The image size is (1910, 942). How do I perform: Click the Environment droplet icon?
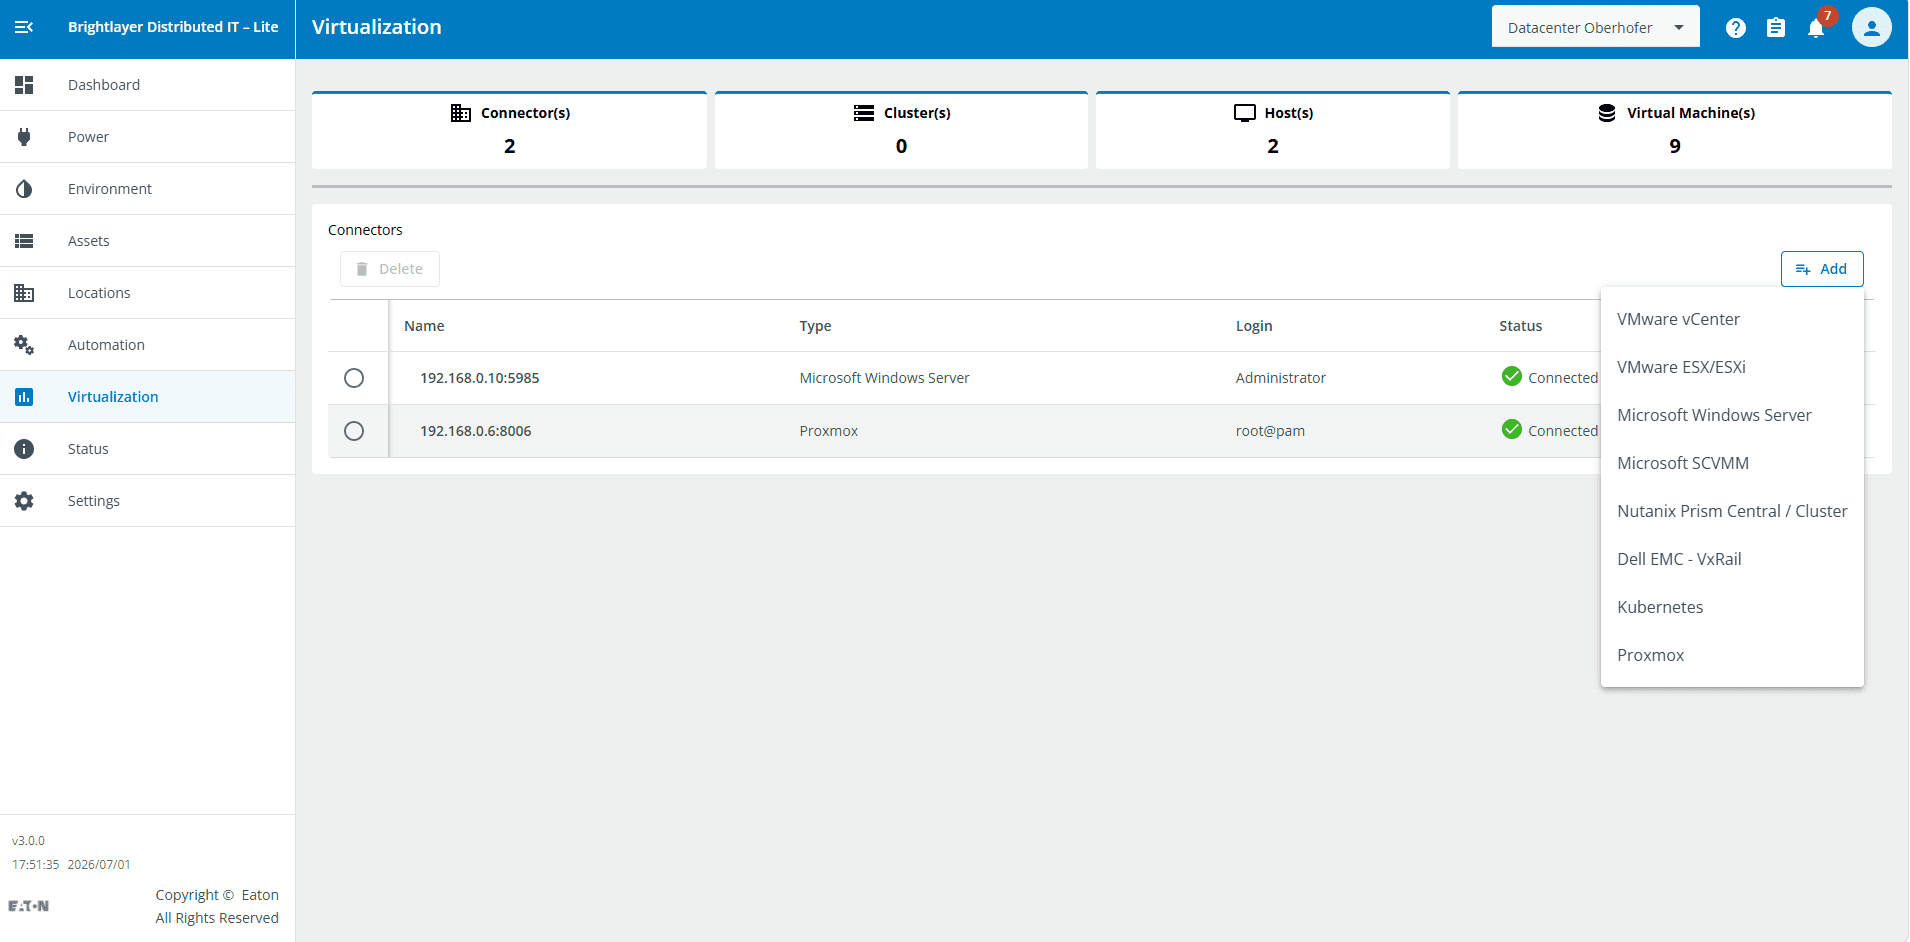pos(24,189)
